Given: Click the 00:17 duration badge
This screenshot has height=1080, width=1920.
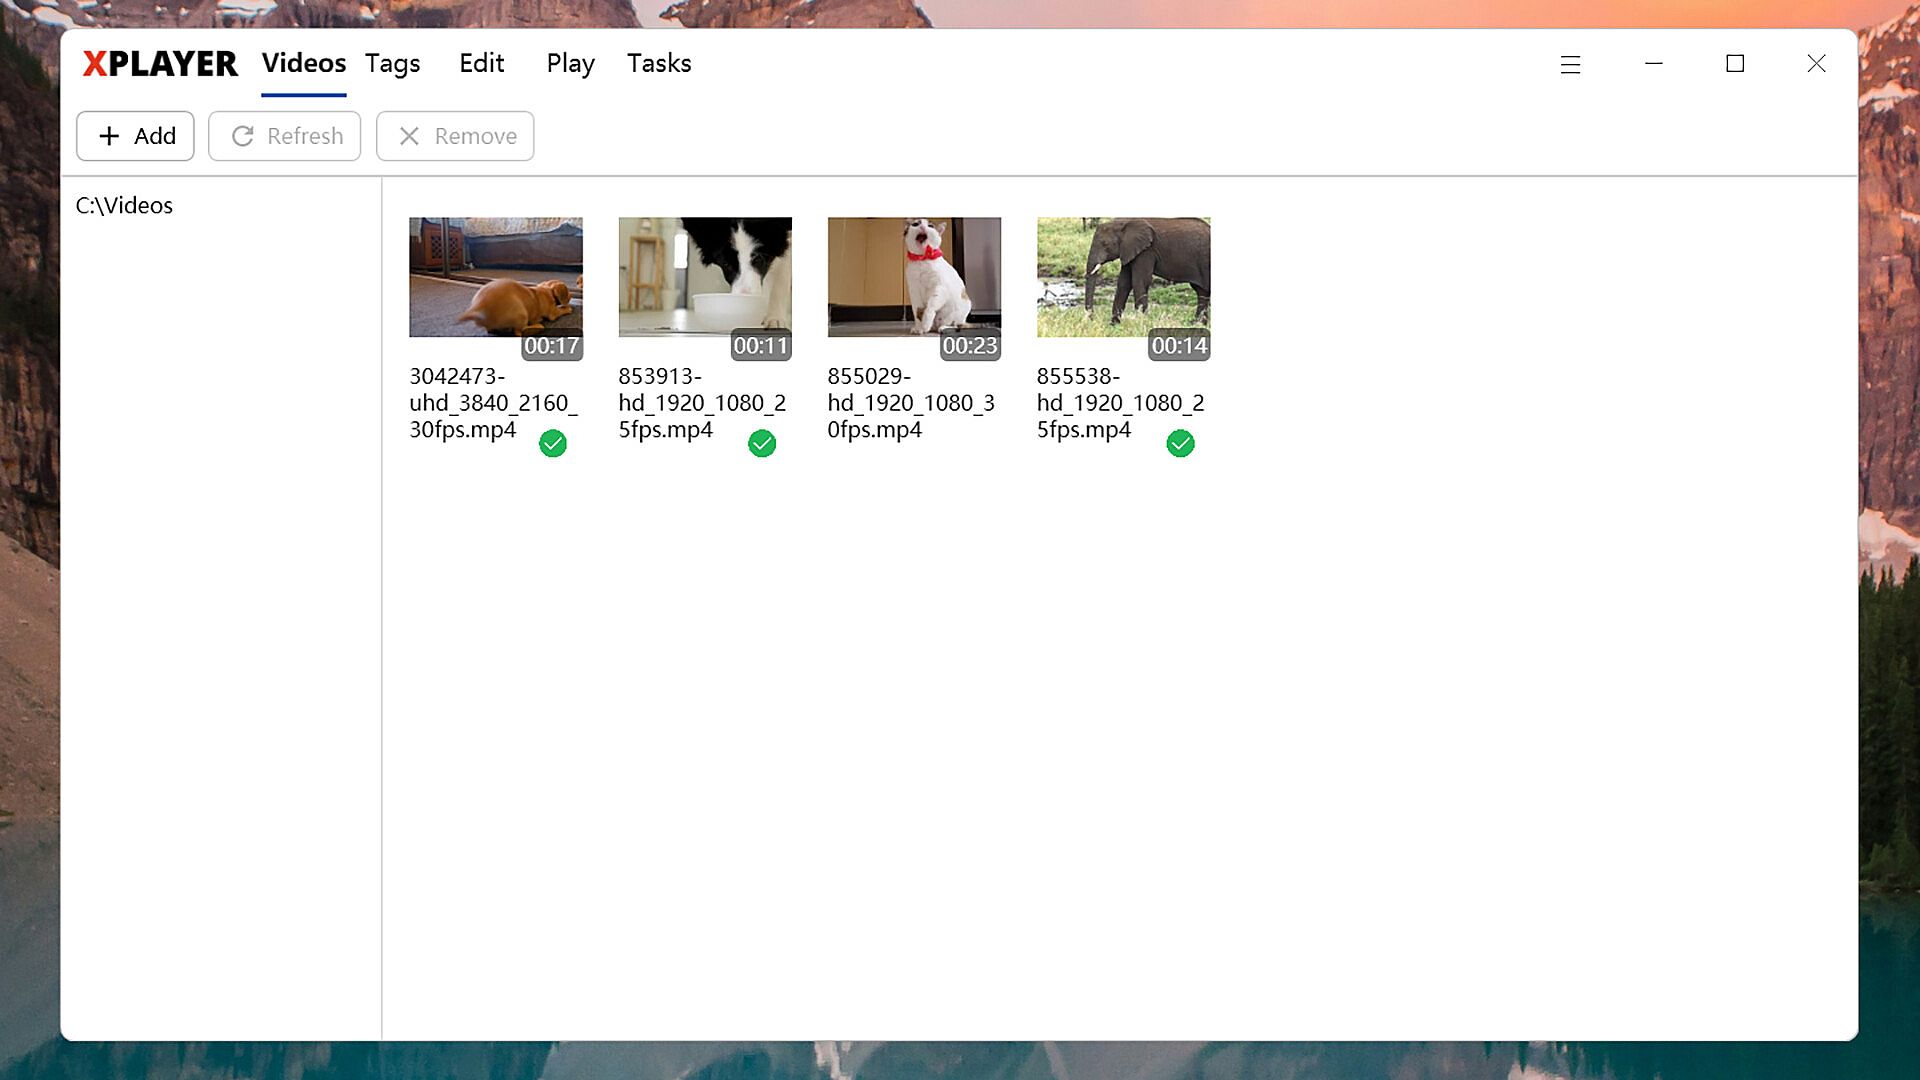Looking at the screenshot, I should (x=551, y=346).
